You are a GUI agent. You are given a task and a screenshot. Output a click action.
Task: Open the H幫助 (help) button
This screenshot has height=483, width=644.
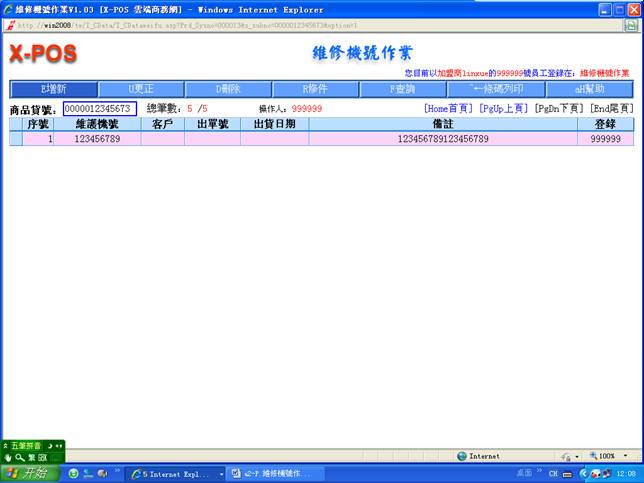(588, 89)
